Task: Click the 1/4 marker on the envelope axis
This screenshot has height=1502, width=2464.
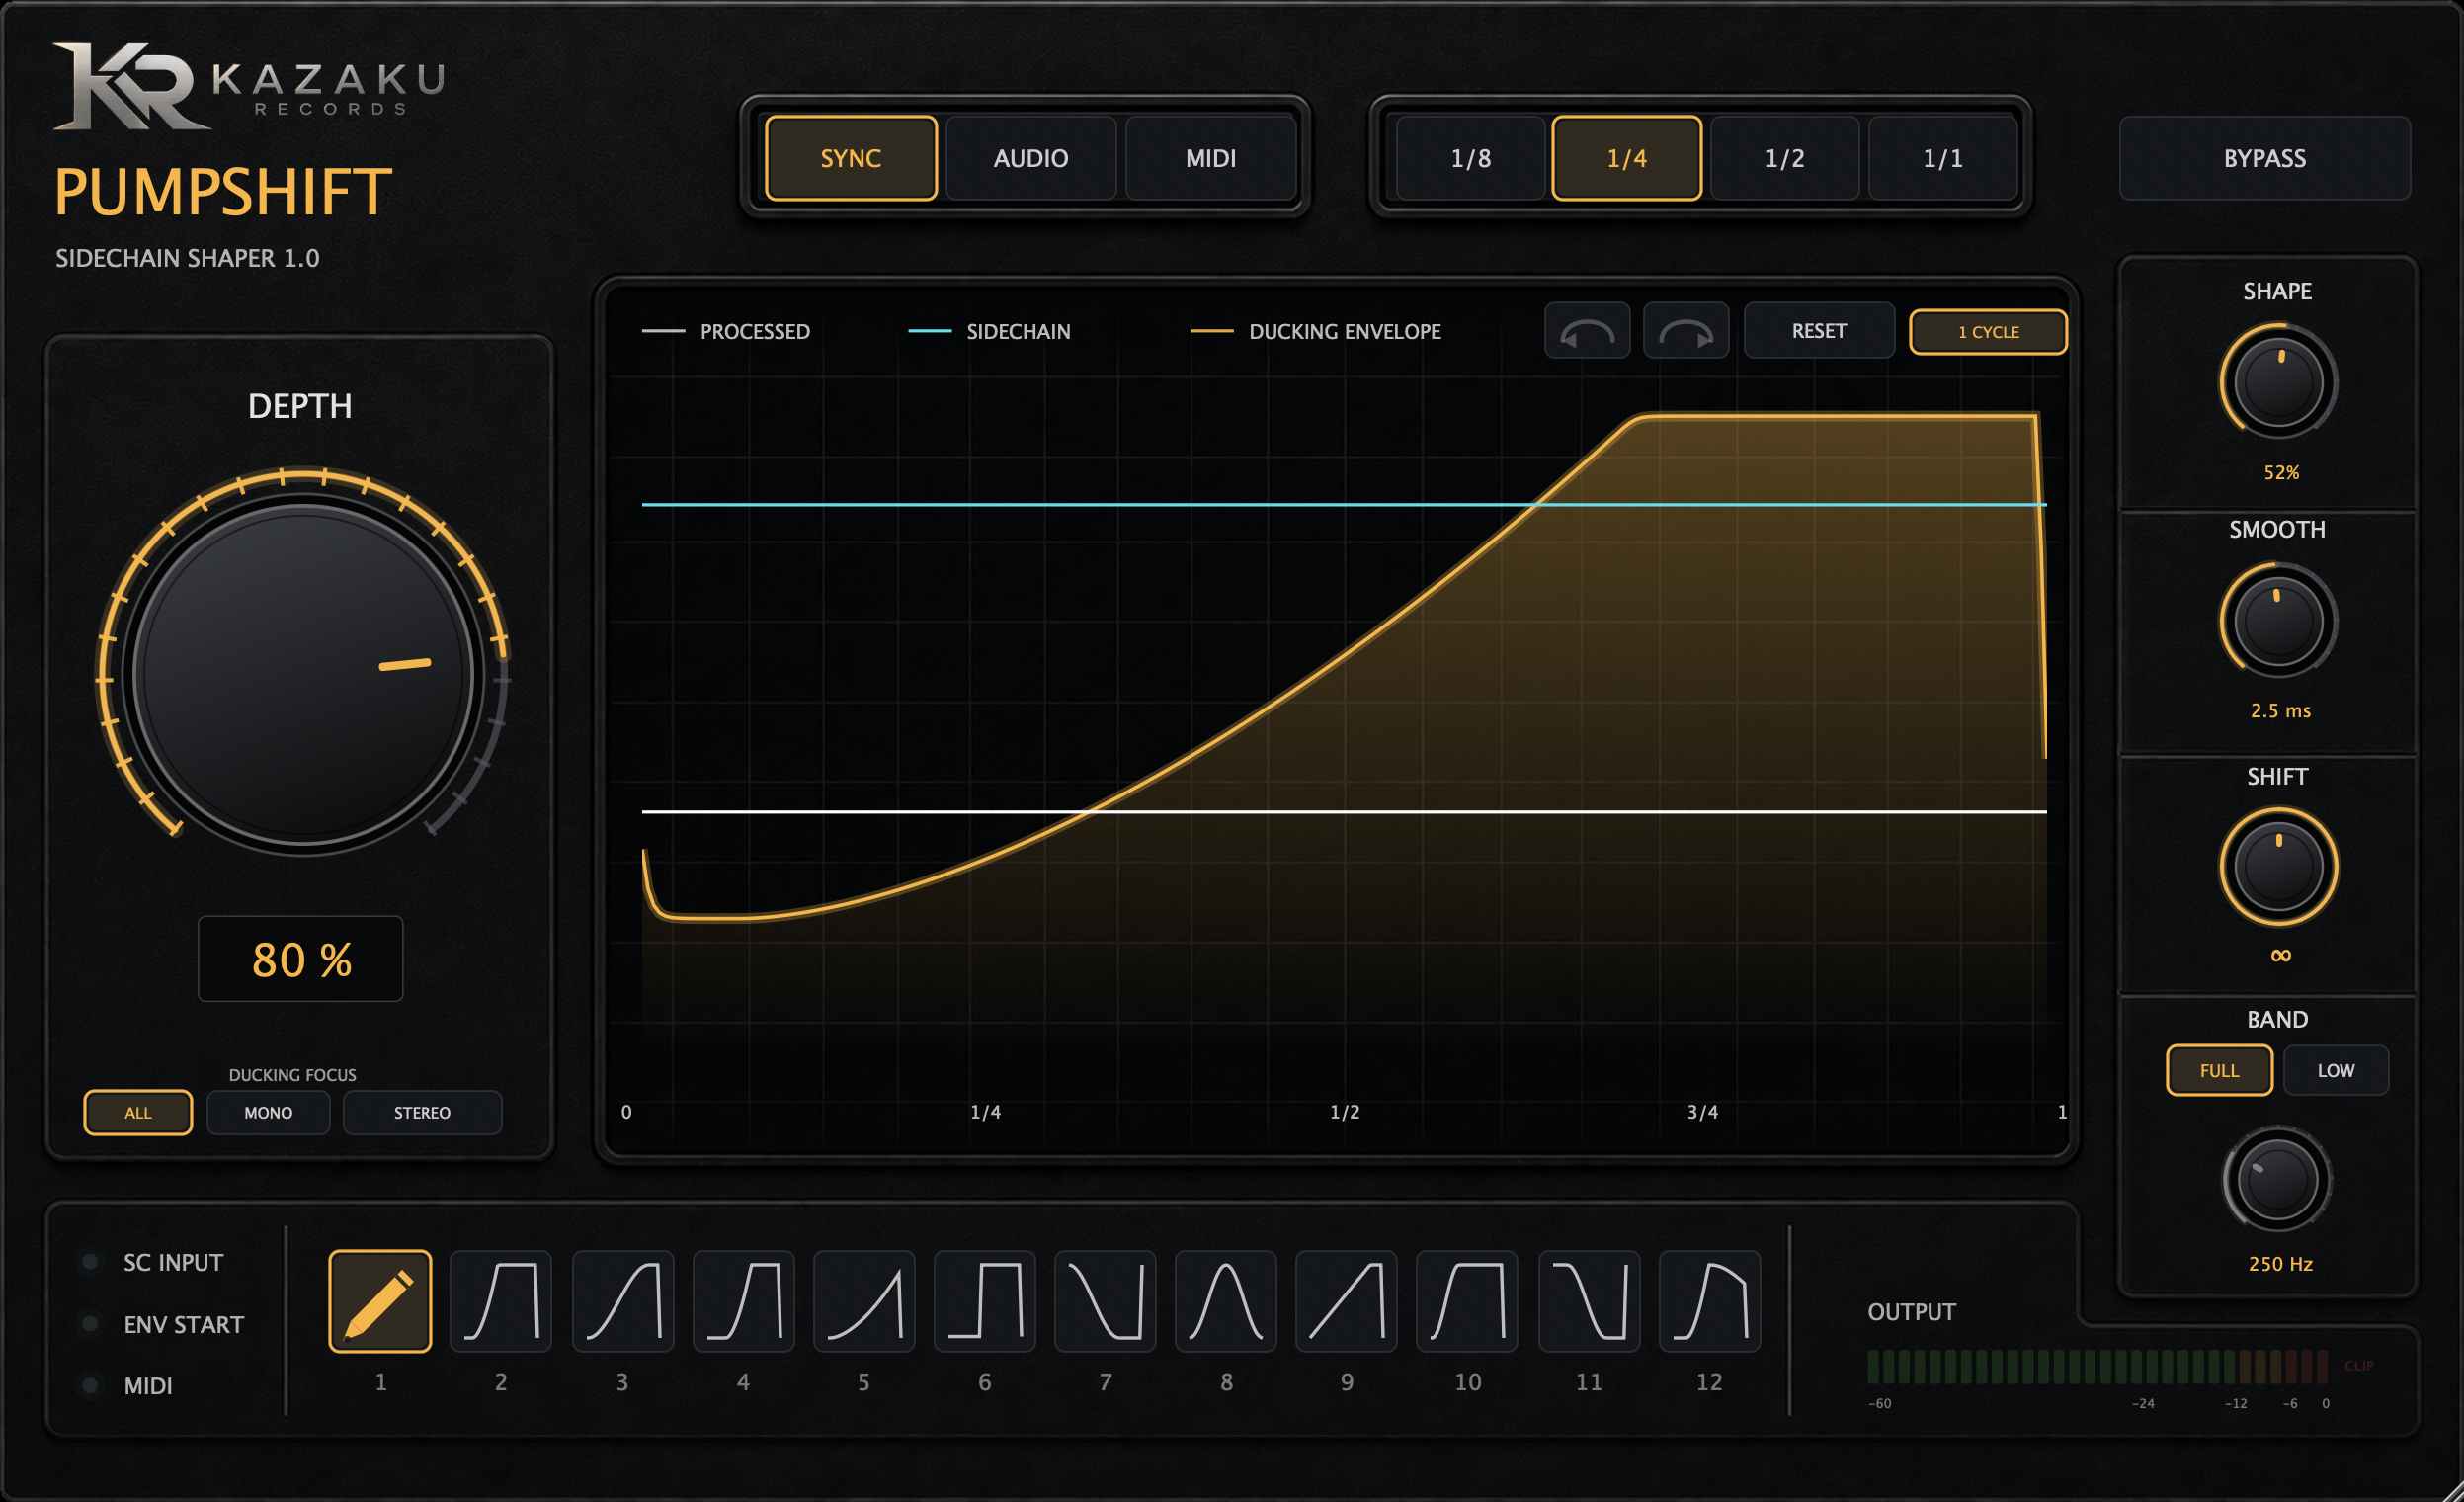Action: click(x=985, y=1112)
